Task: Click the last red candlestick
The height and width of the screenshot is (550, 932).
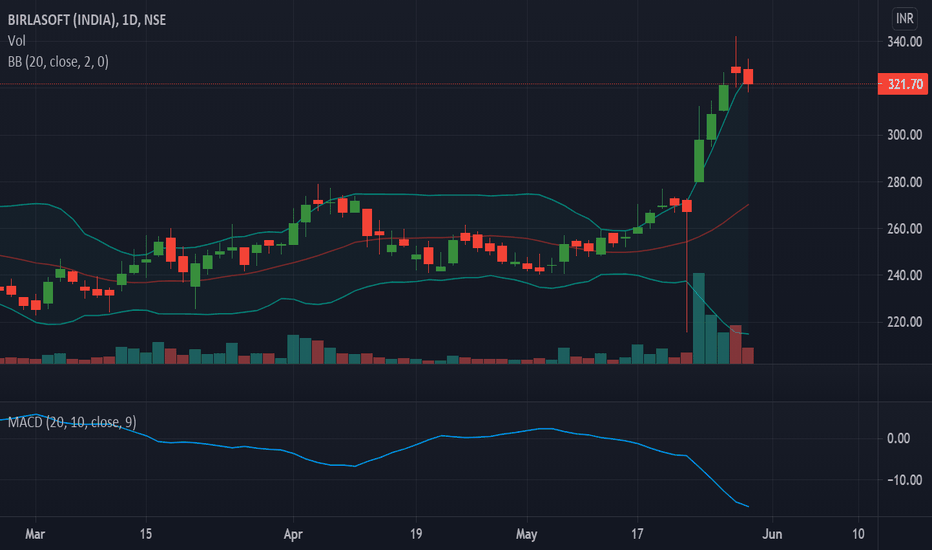Action: coord(748,76)
